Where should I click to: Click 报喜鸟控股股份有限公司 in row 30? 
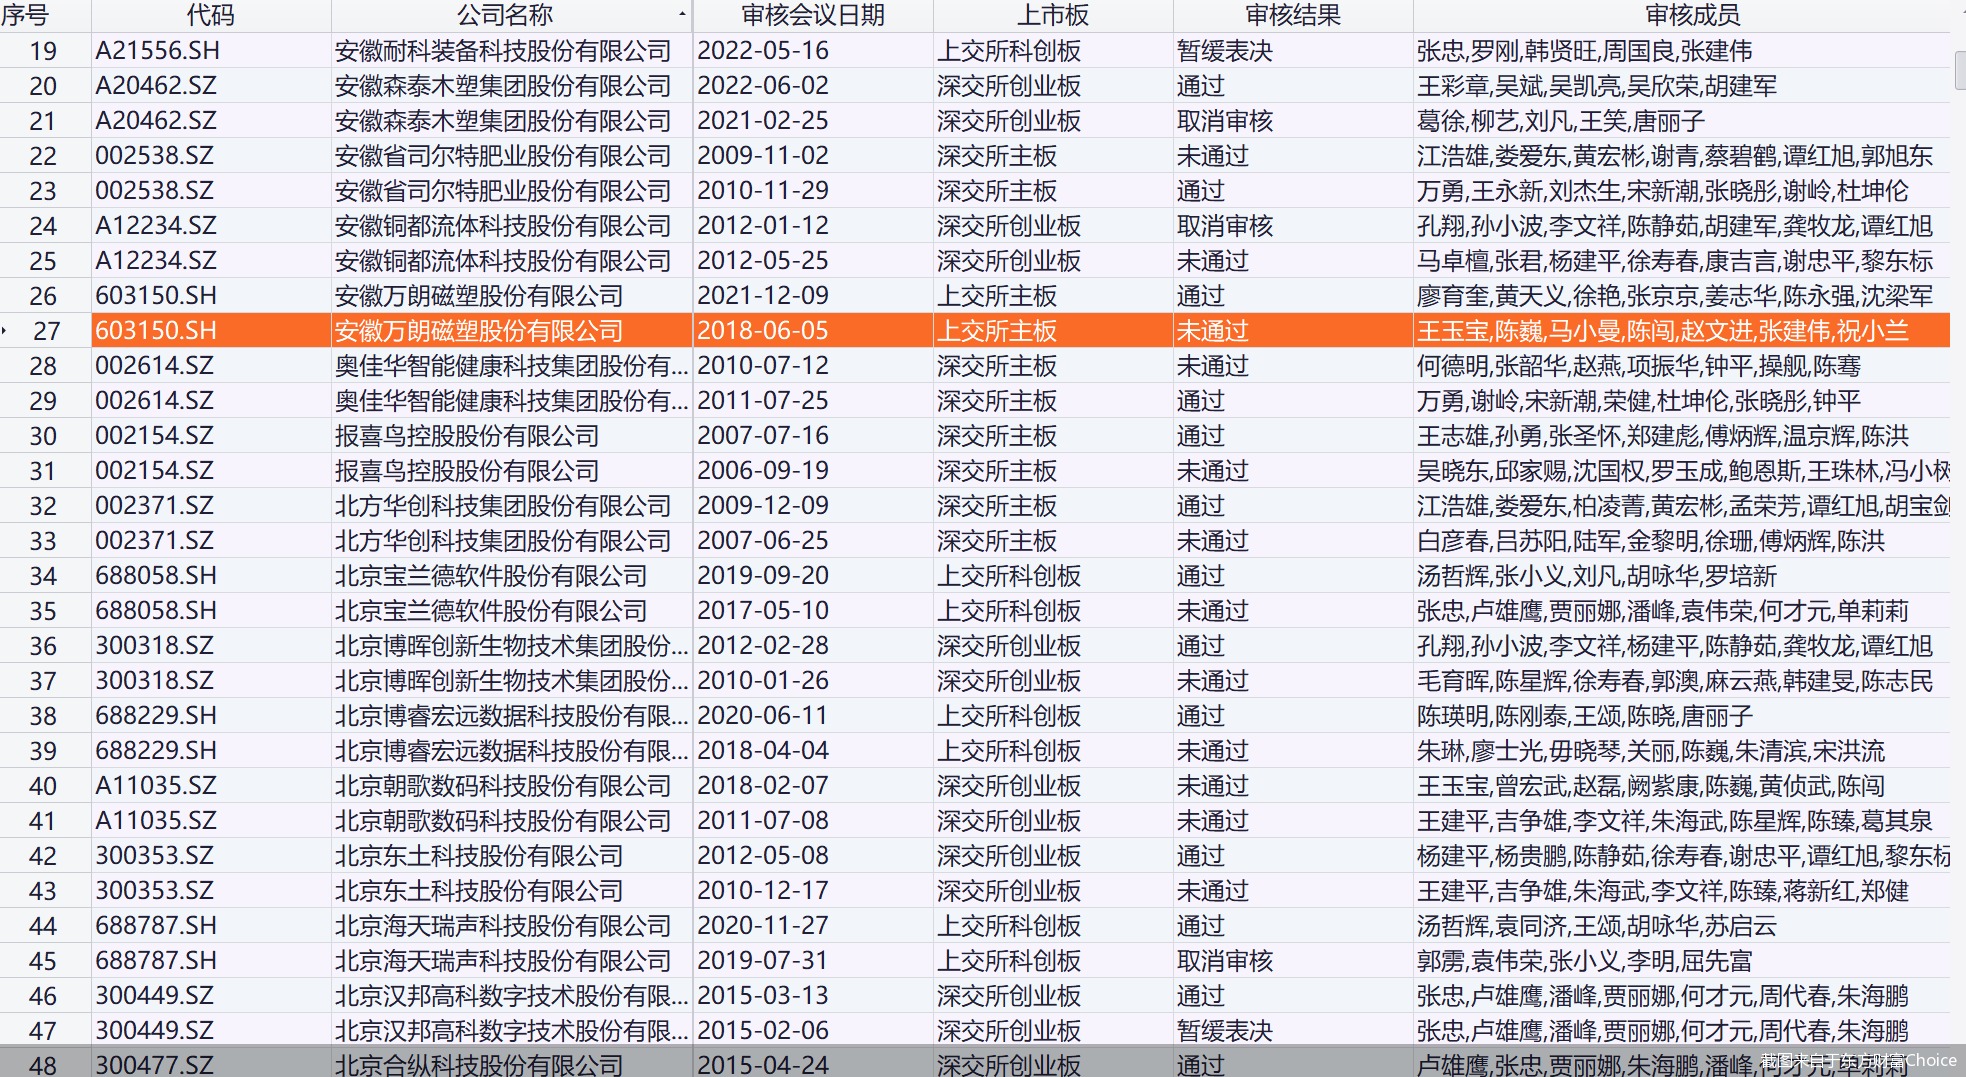click(x=467, y=436)
